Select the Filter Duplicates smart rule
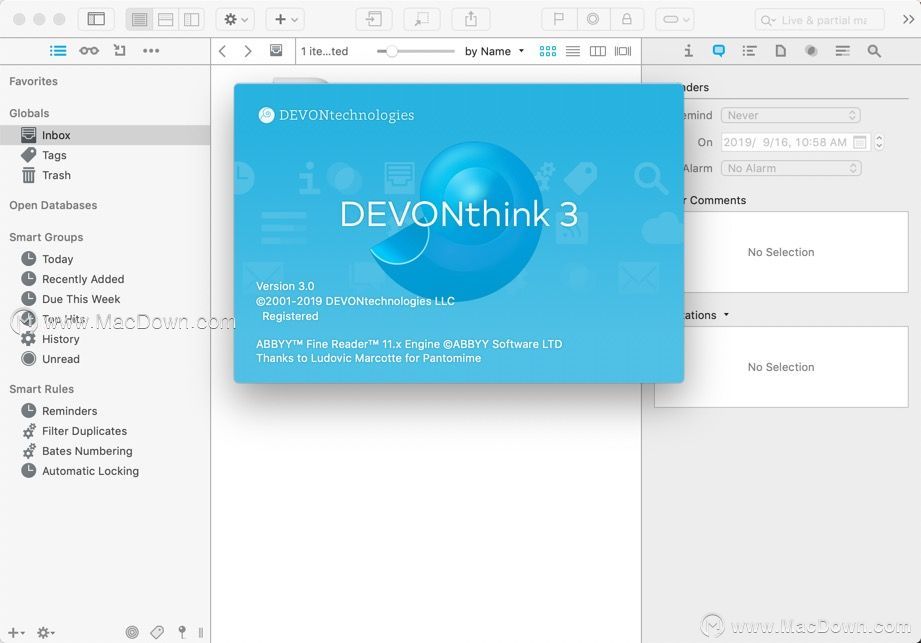The height and width of the screenshot is (643, 921). pos(105,431)
